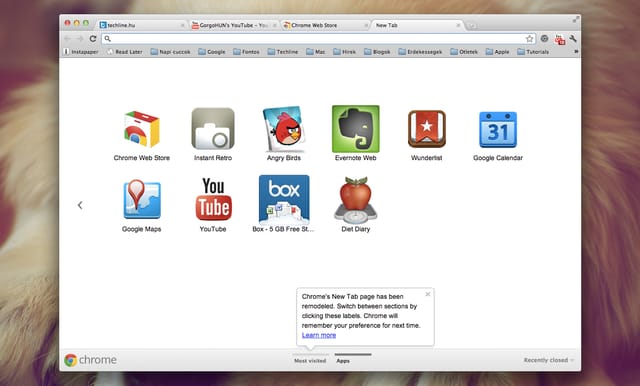Image resolution: width=640 pixels, height=386 pixels.
Task: Switch to the Most visited section
Action: 310,361
